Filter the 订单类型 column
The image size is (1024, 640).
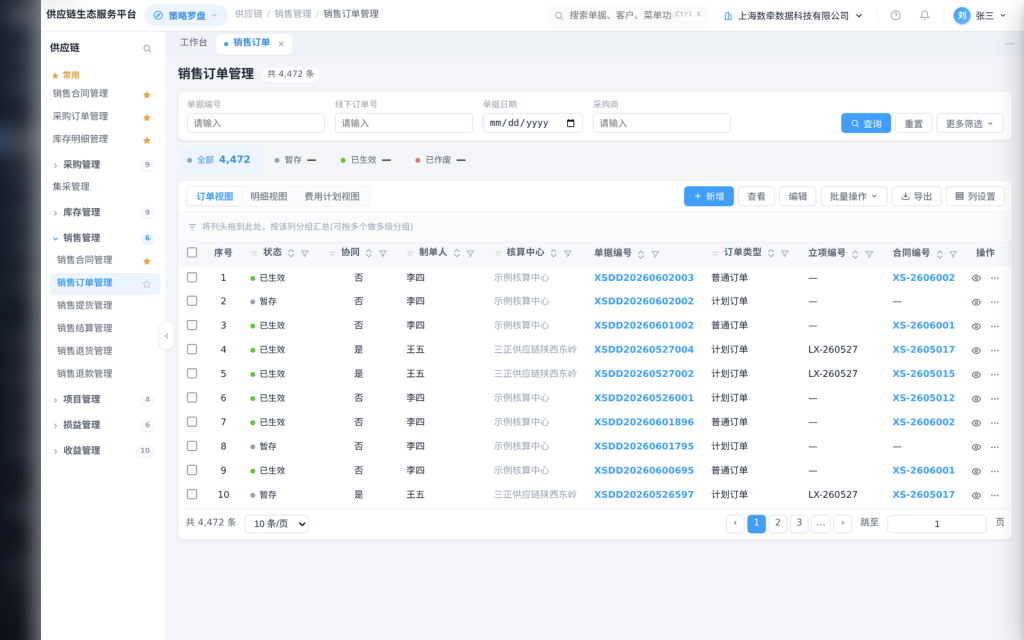pyautogui.click(x=784, y=253)
